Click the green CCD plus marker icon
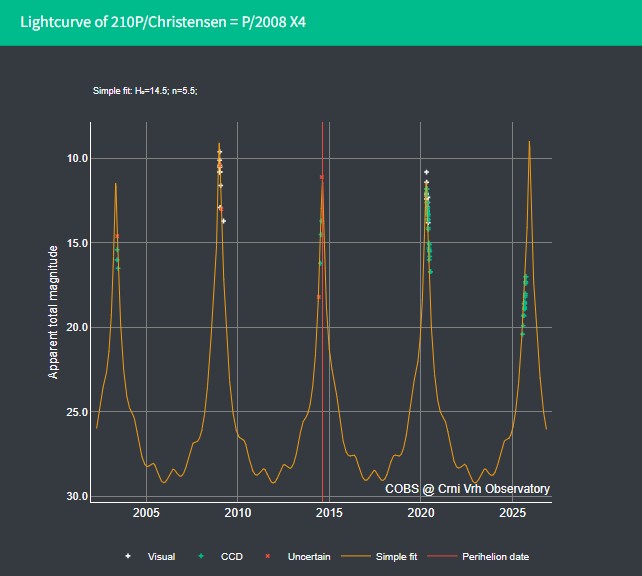The width and height of the screenshot is (642, 576). pyautogui.click(x=201, y=556)
